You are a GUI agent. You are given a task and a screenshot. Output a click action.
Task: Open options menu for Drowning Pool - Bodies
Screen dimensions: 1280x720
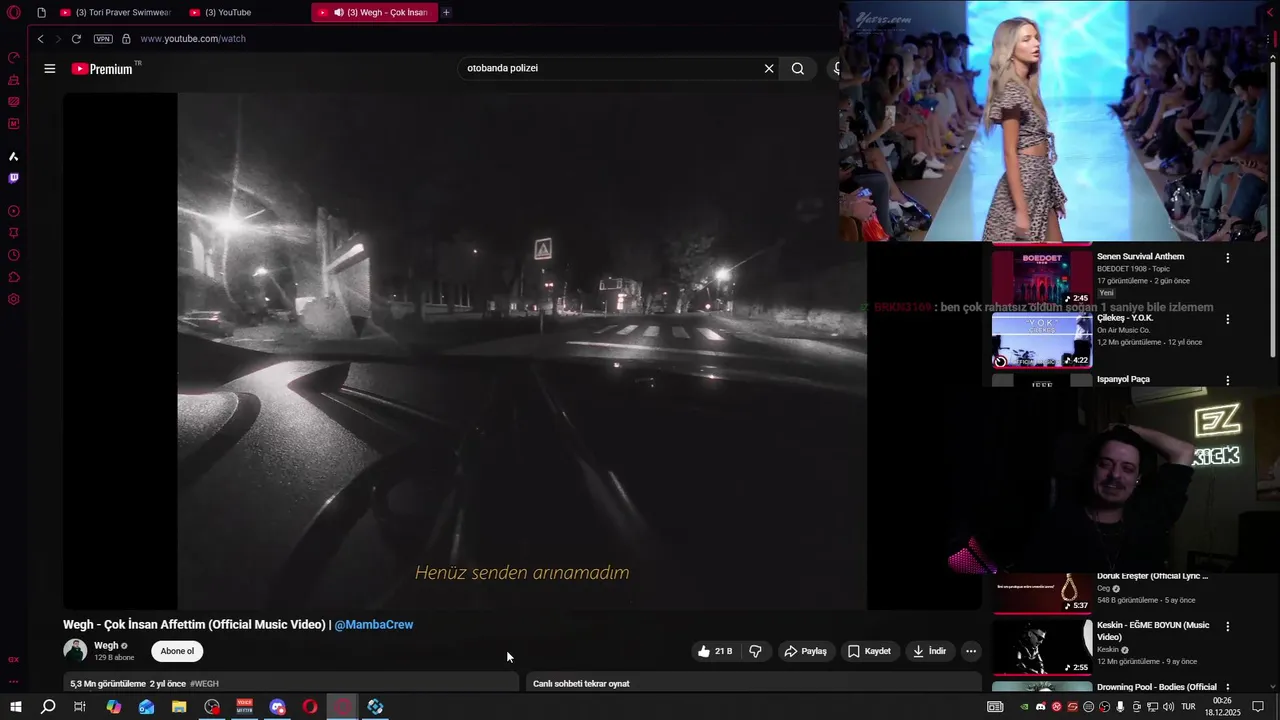[x=1228, y=689]
